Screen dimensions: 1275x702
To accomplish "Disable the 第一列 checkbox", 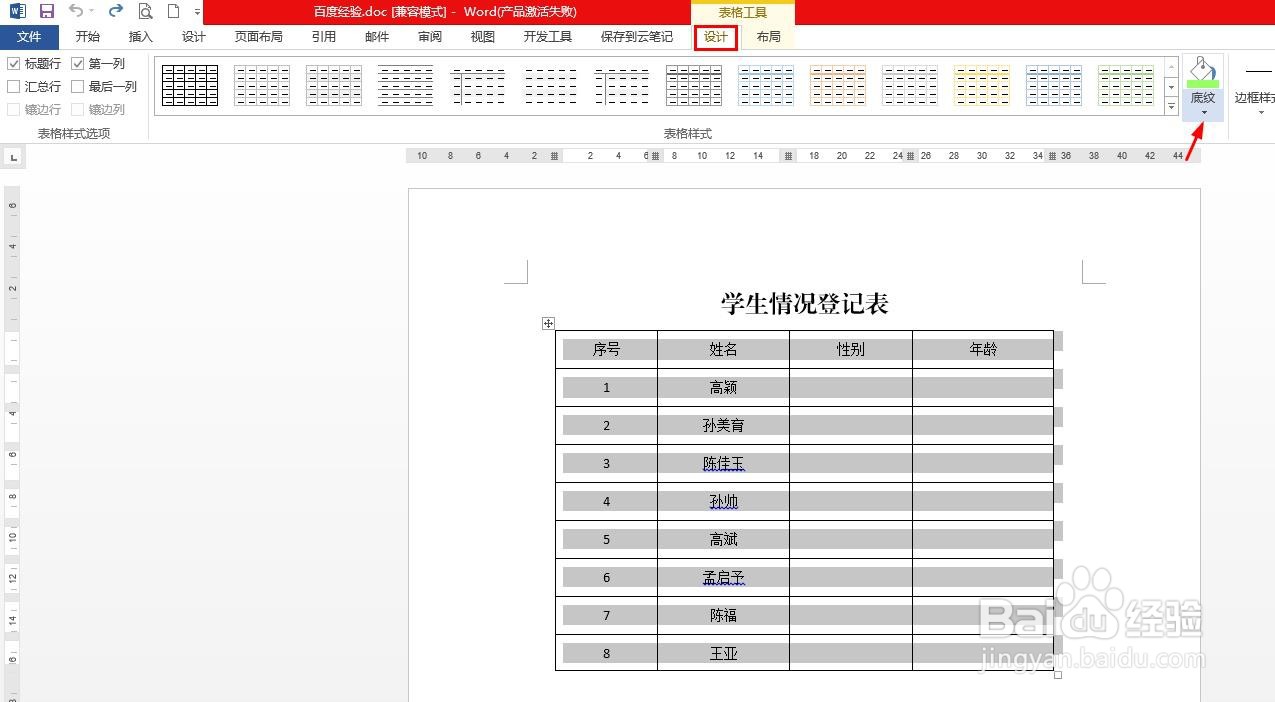I will click(77, 63).
